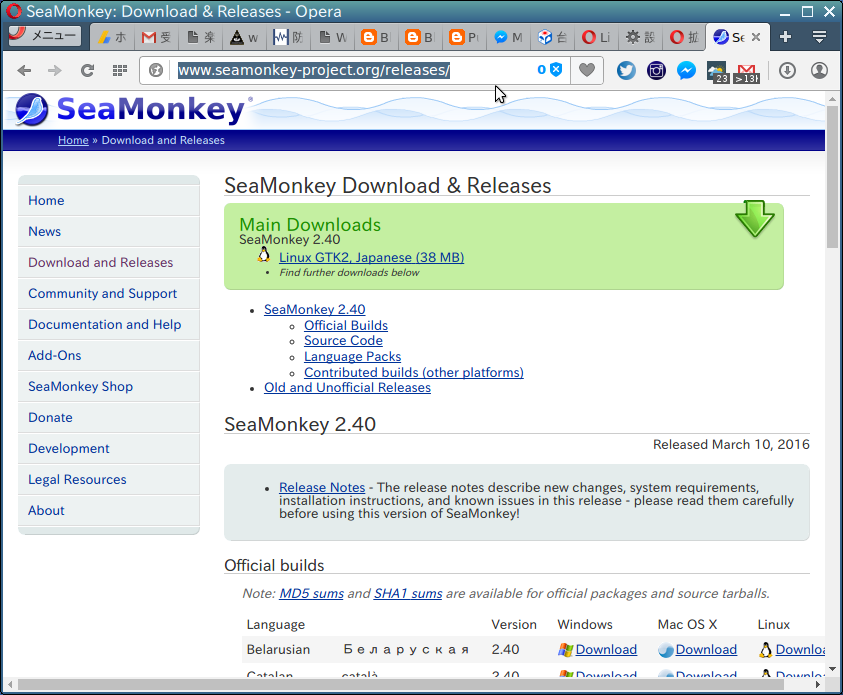Download Belarusian build for Linux
The image size is (843, 695).
coord(800,650)
